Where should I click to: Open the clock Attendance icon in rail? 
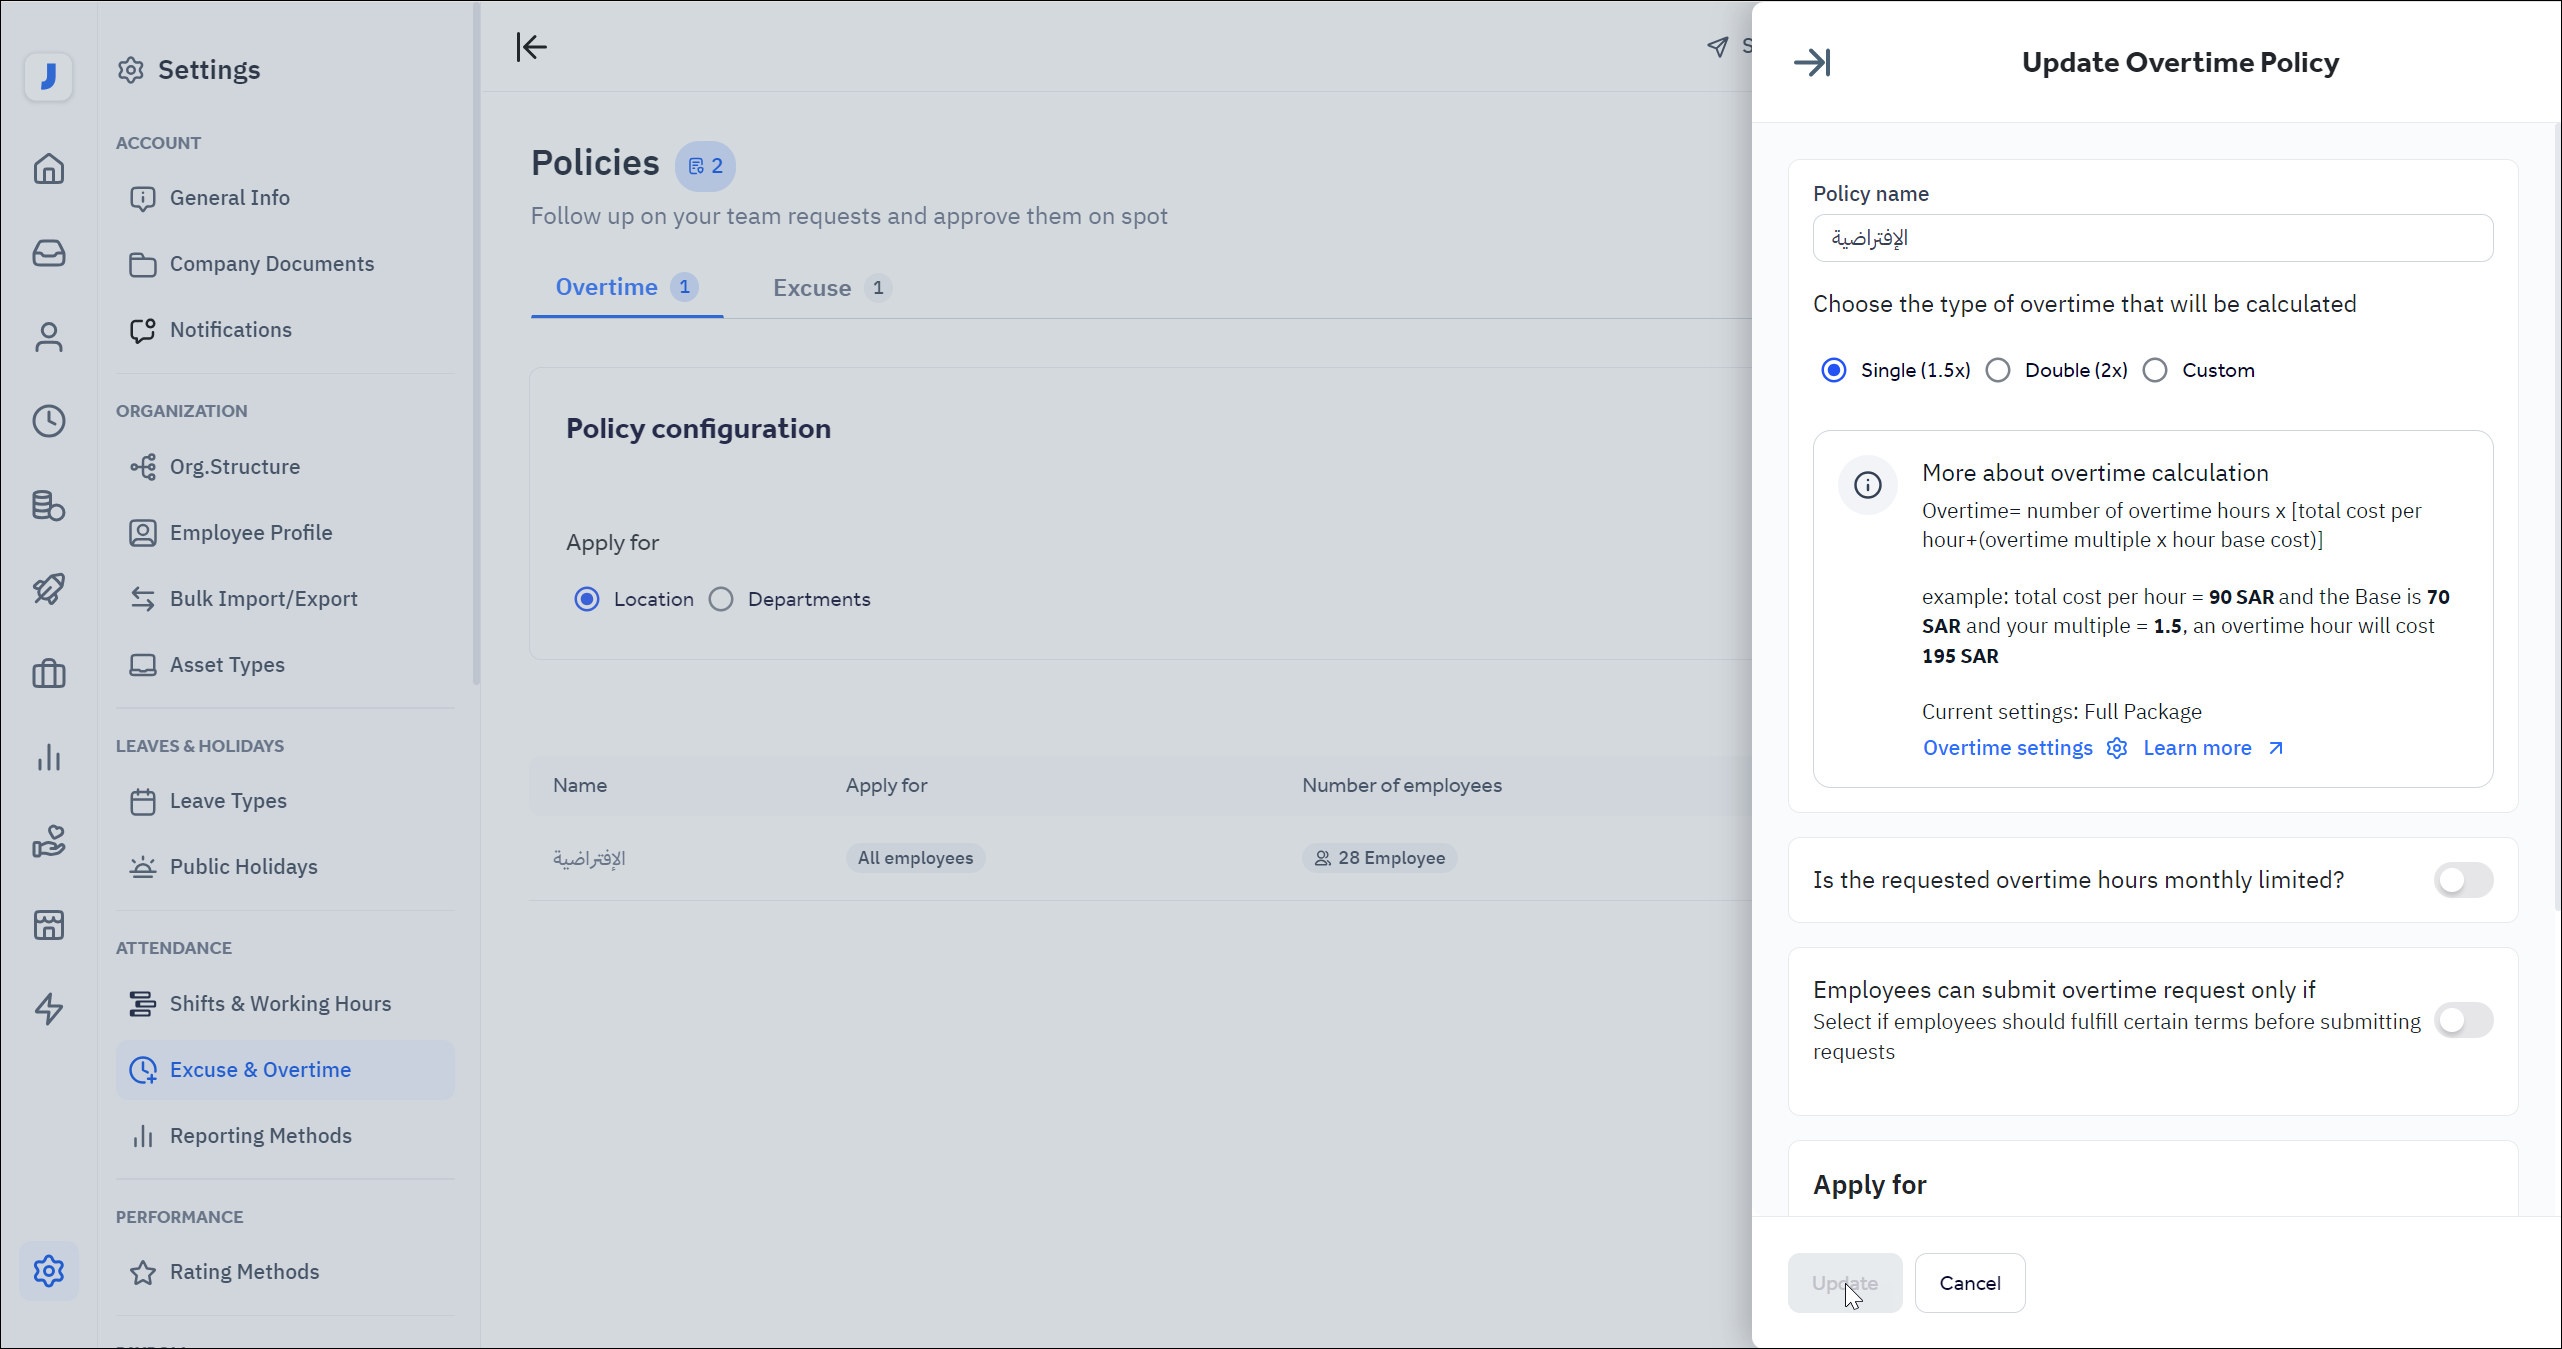48,421
